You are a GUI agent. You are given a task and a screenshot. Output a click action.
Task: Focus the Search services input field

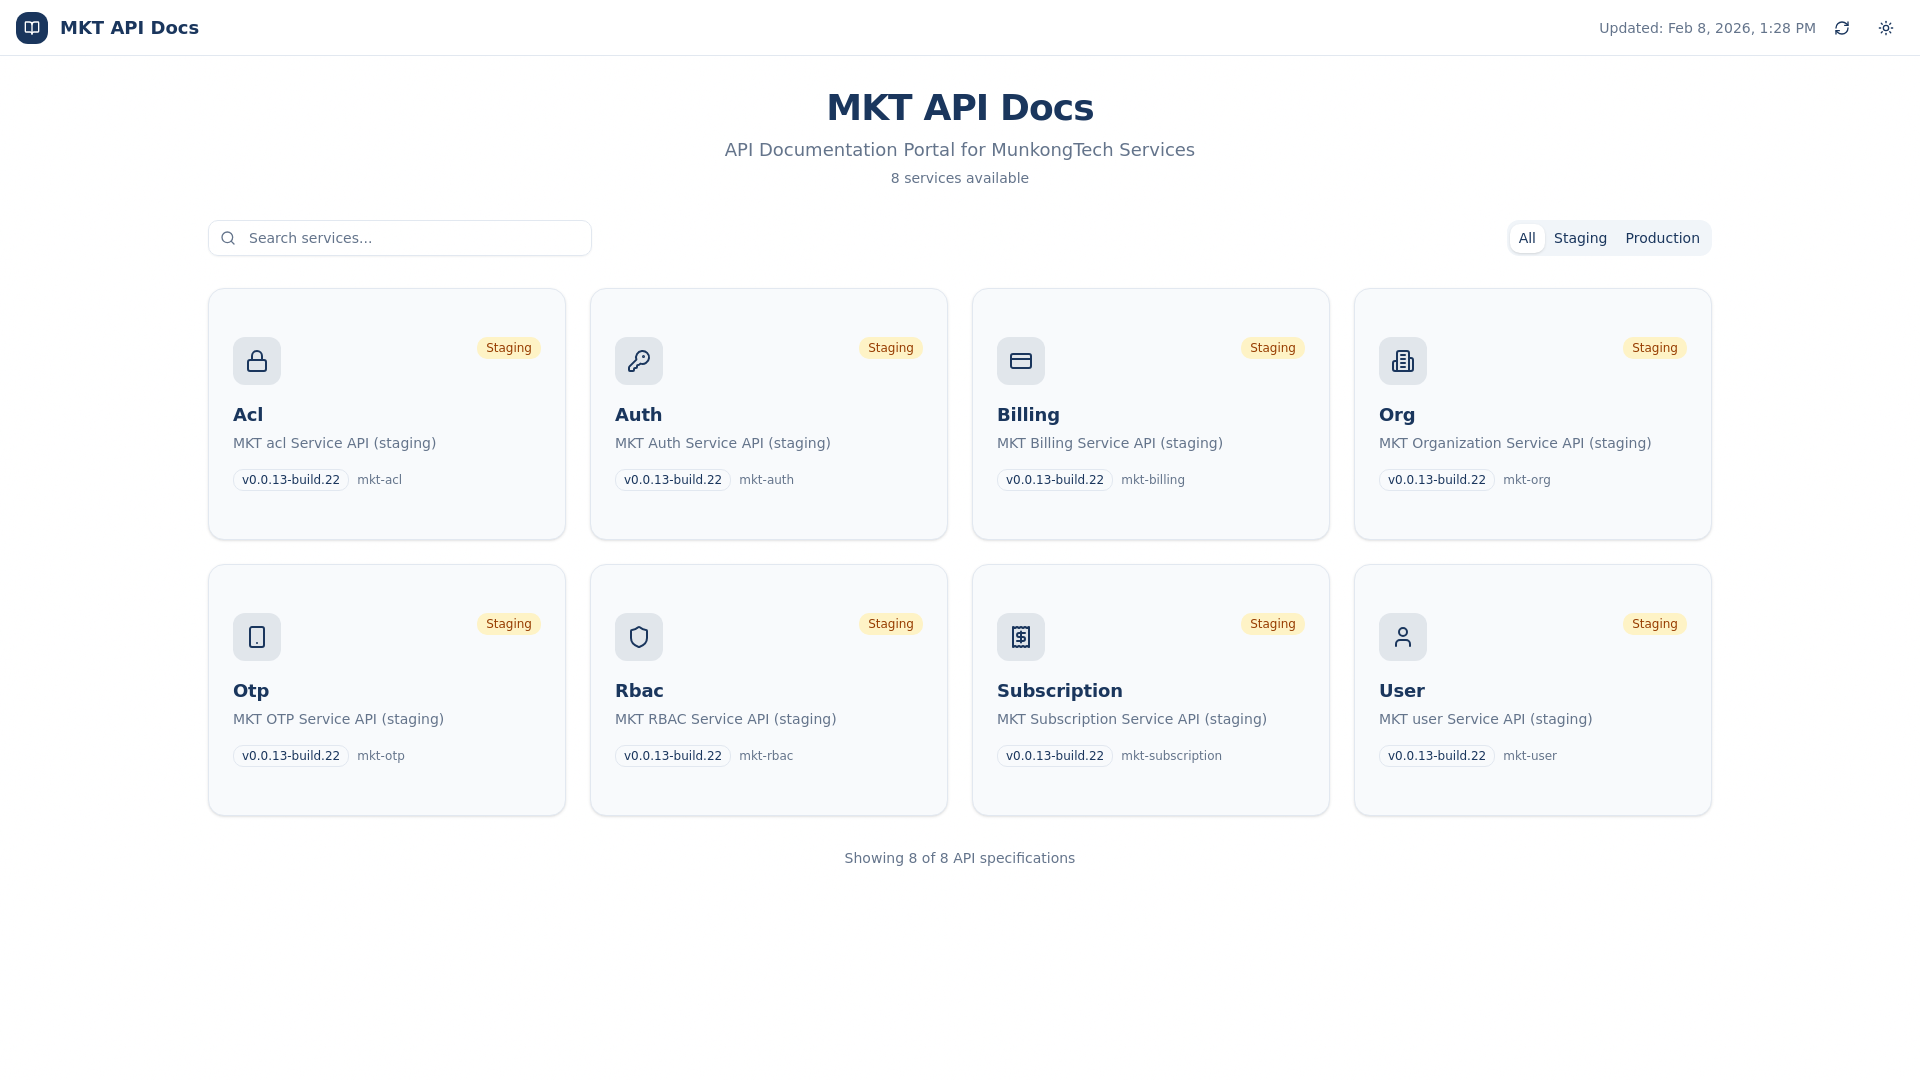point(400,238)
